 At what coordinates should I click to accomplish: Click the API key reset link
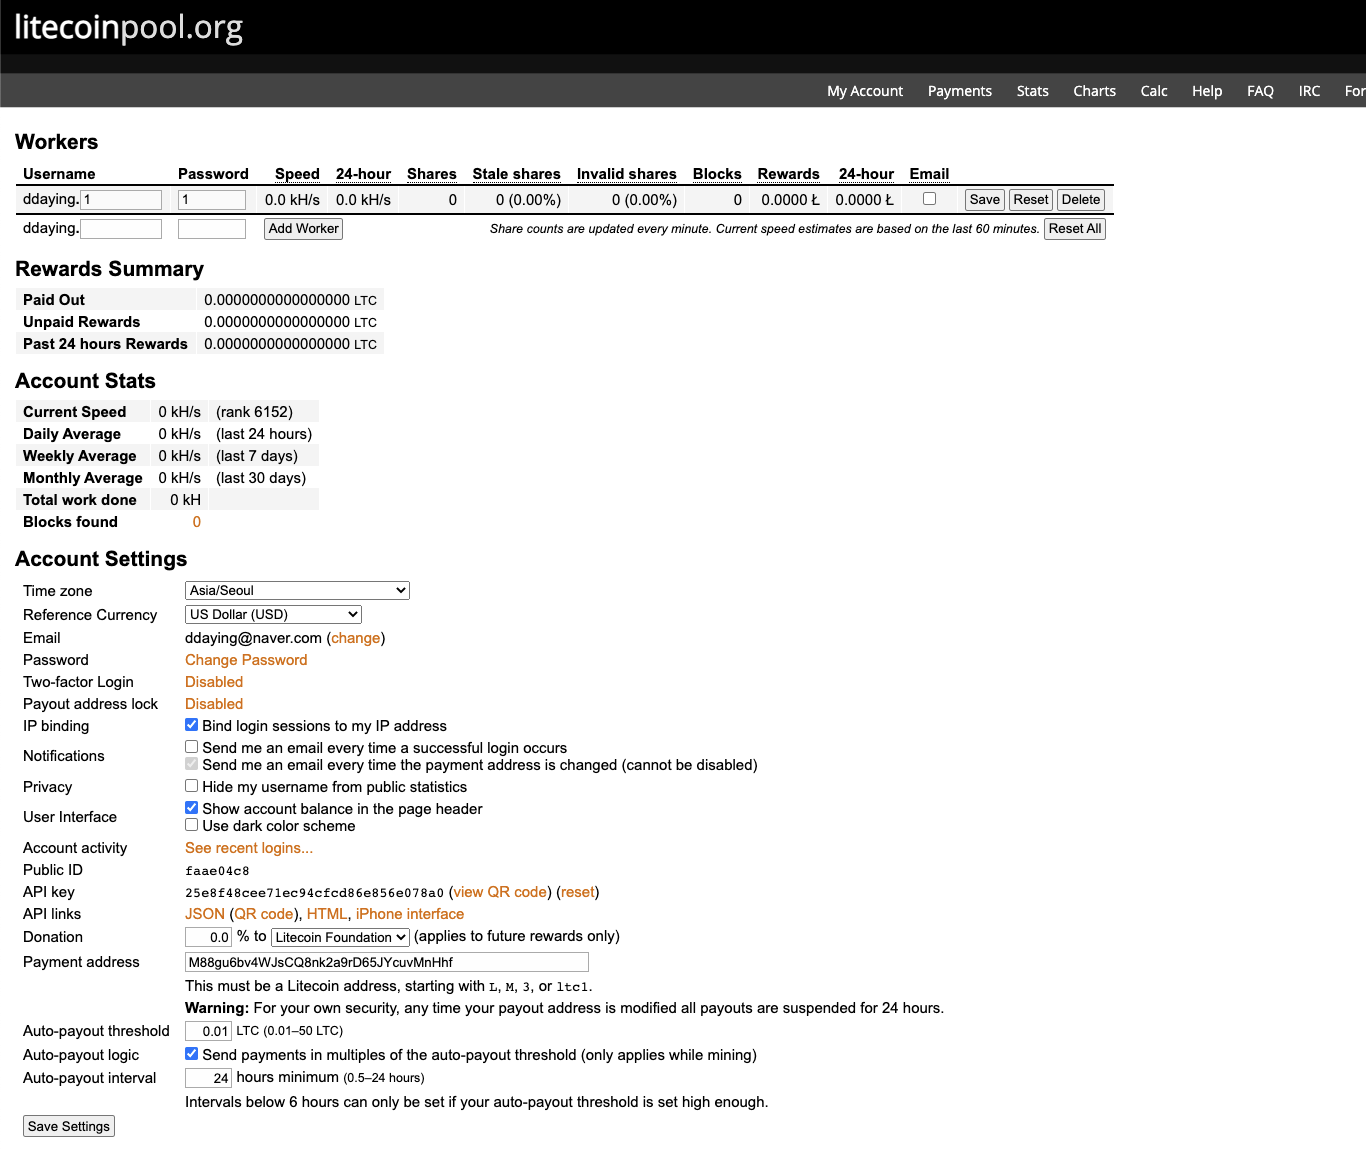577,892
